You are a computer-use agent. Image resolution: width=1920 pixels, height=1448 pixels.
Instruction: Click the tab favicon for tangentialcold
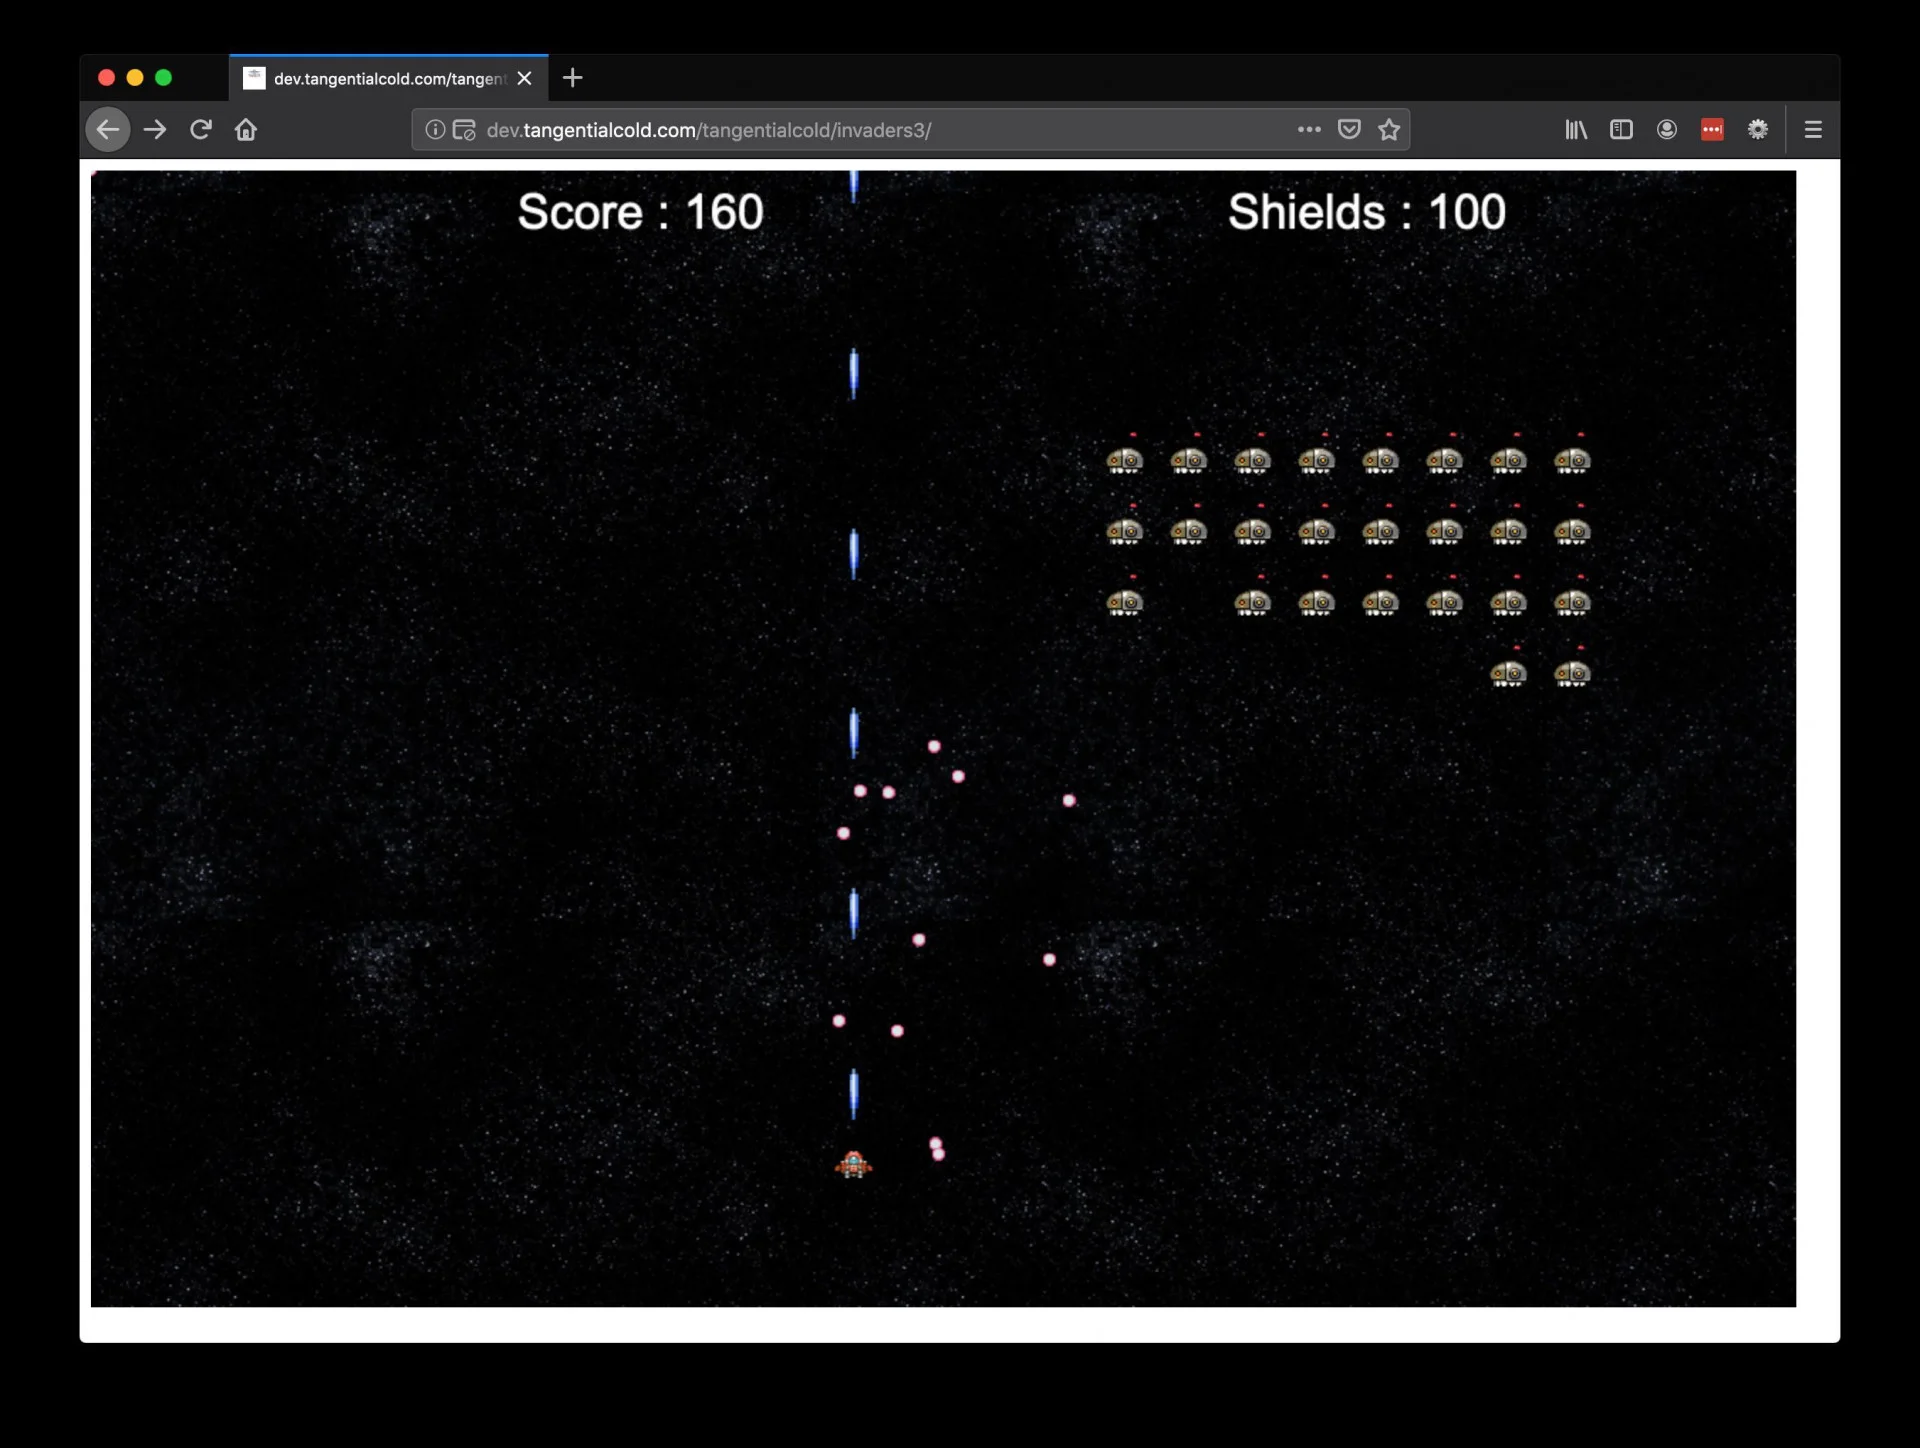254,78
